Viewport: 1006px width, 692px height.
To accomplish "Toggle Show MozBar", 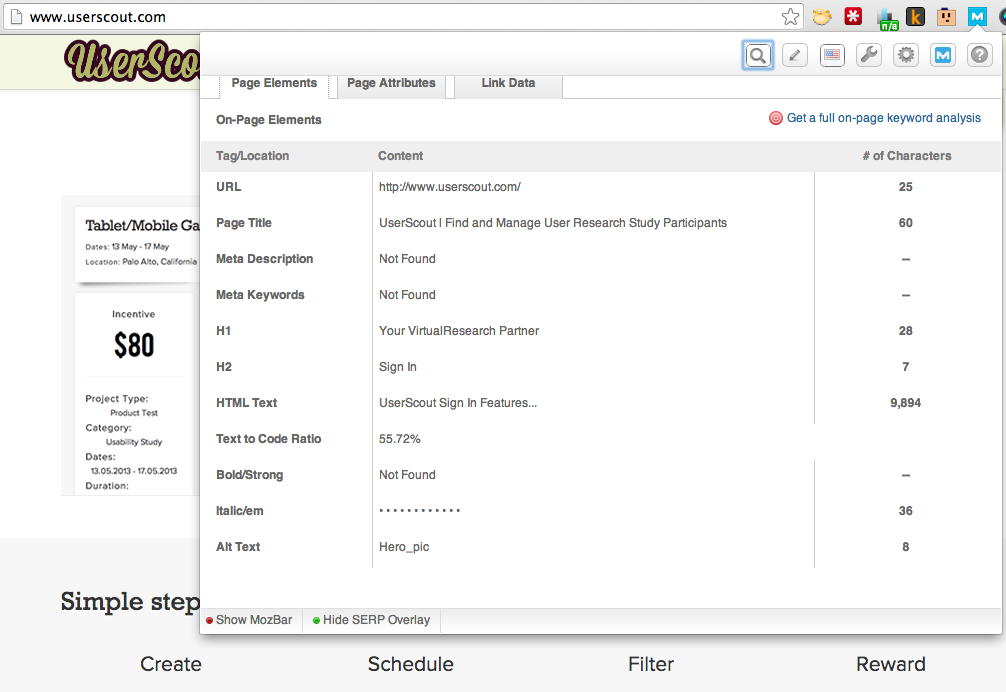I will tap(249, 620).
